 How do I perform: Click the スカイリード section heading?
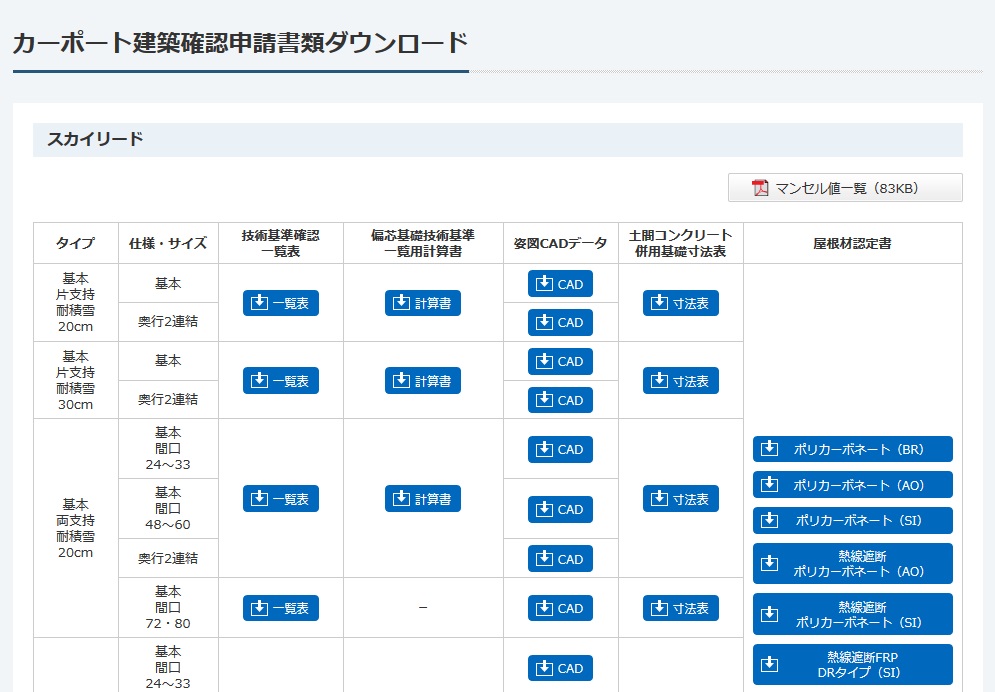[x=95, y=139]
